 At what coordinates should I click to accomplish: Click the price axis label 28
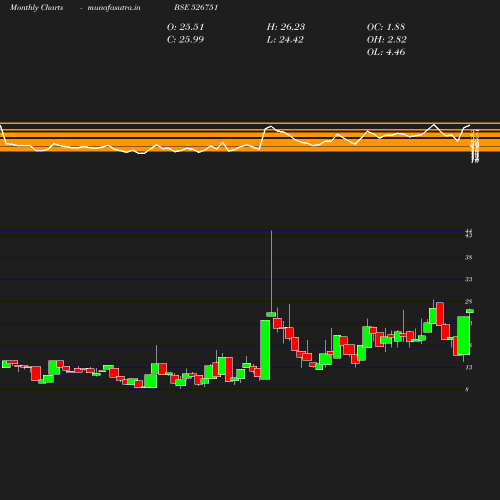(x=469, y=301)
